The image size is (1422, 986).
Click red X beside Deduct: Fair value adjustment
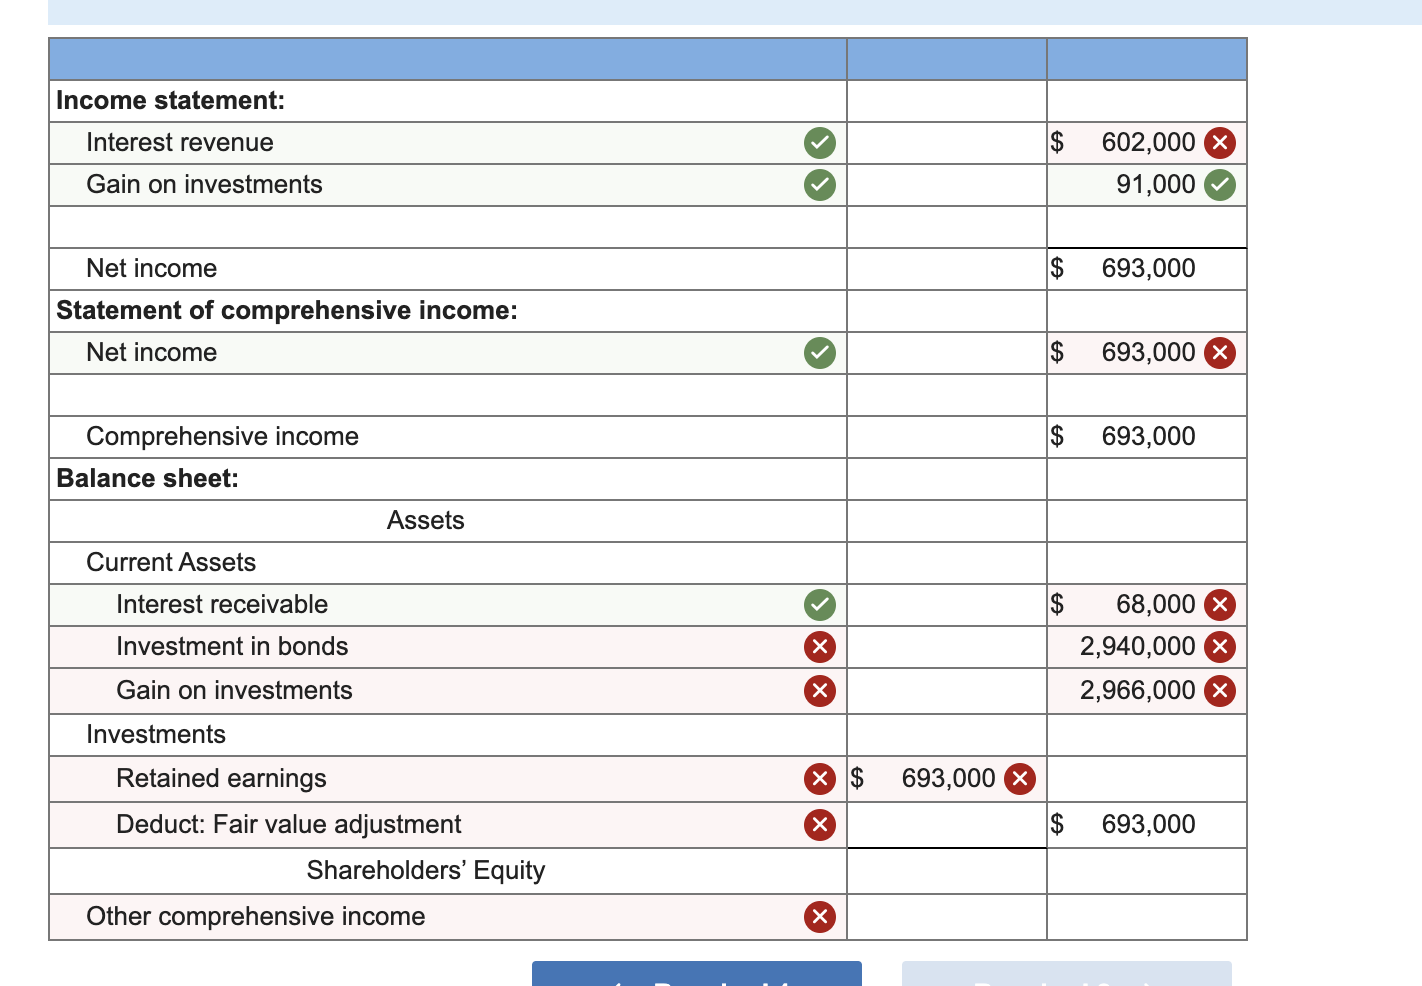tap(820, 825)
